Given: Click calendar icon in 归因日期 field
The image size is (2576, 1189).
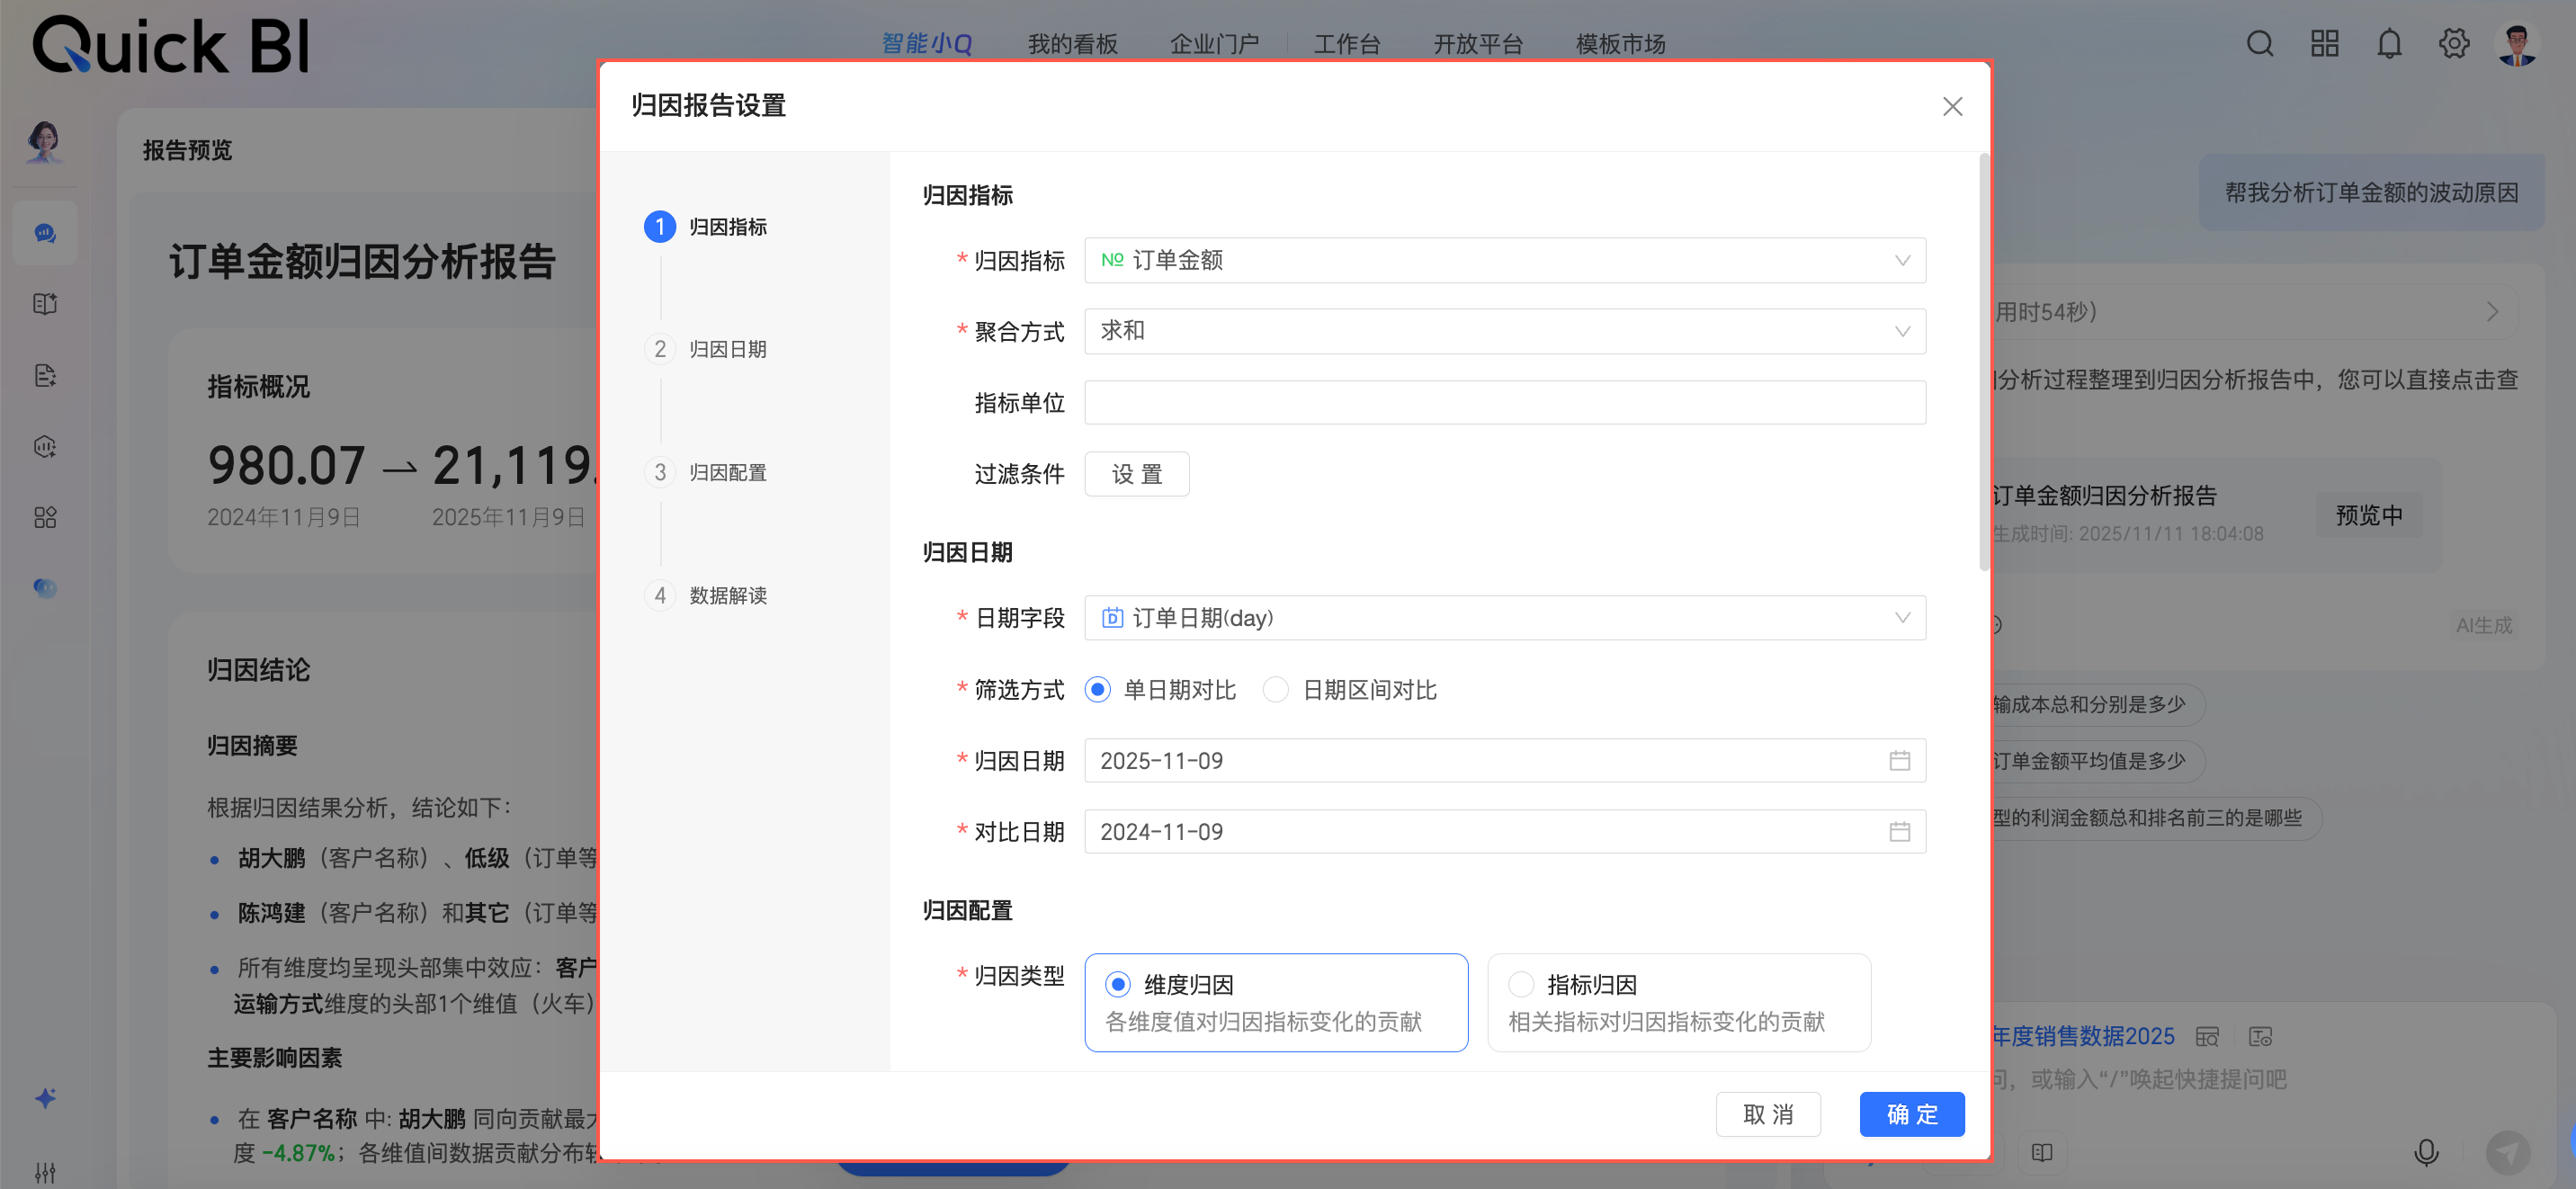Looking at the screenshot, I should [1899, 761].
